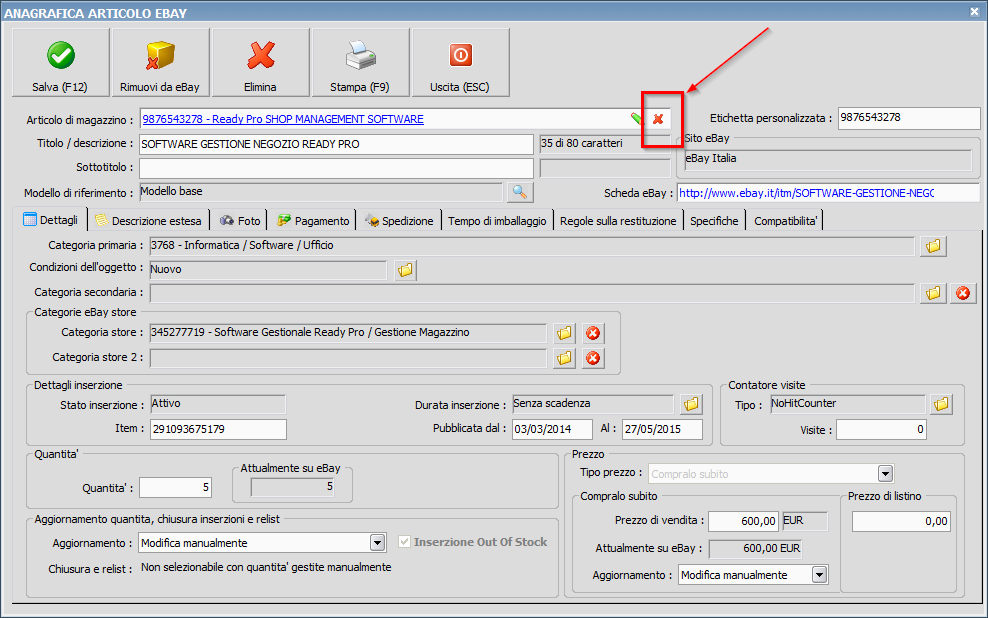Click the Quantita' input field

point(175,487)
